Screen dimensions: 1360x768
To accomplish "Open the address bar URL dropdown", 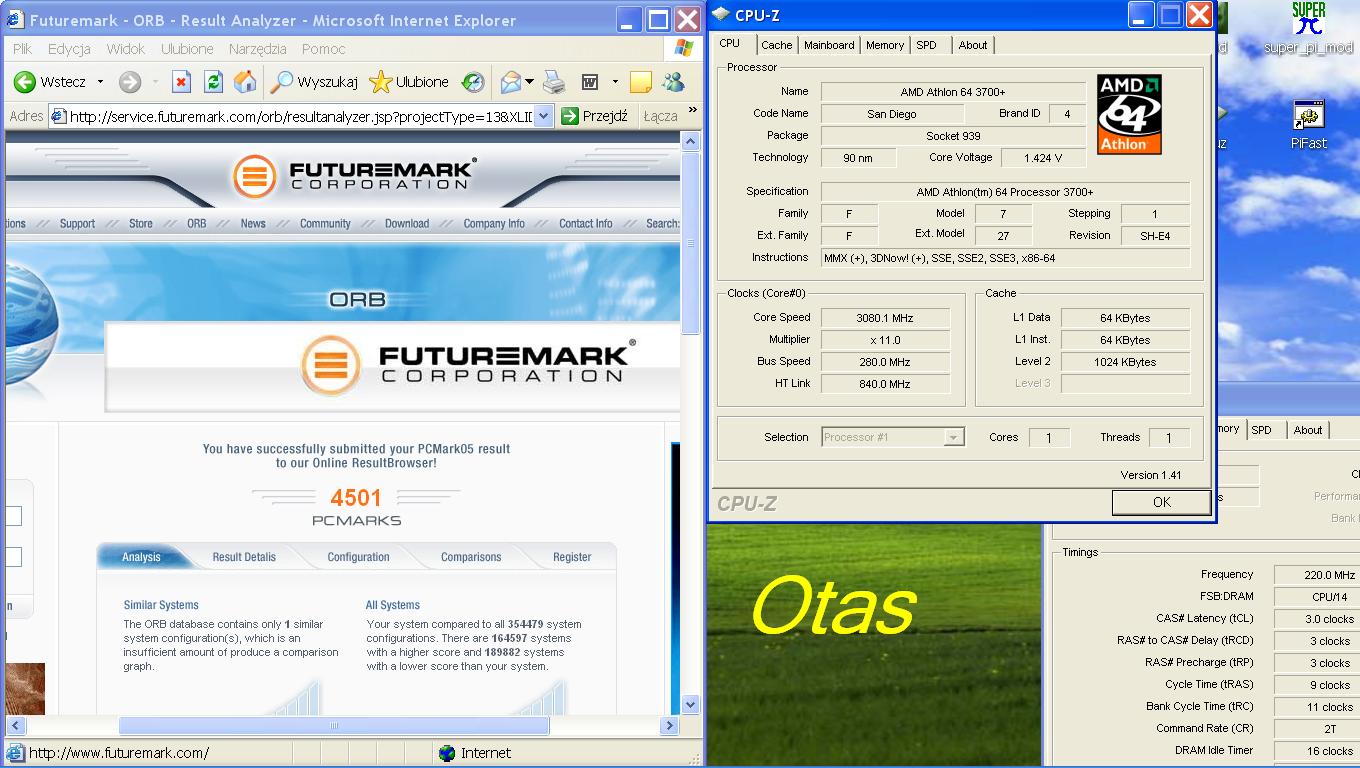I will 543,116.
